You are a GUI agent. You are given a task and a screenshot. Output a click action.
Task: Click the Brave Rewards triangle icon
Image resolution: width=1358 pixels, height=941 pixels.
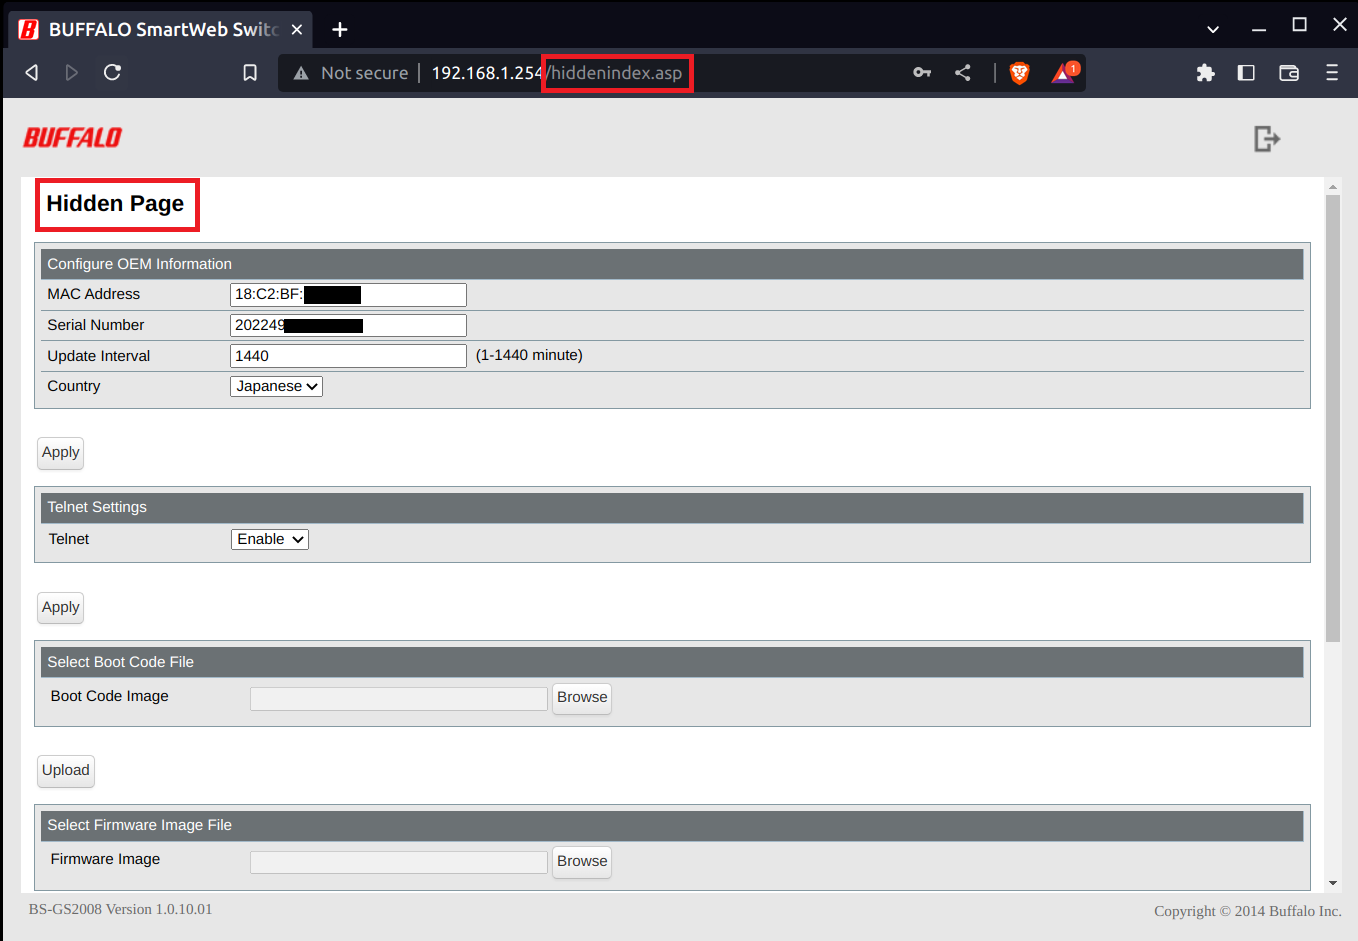point(1063,73)
